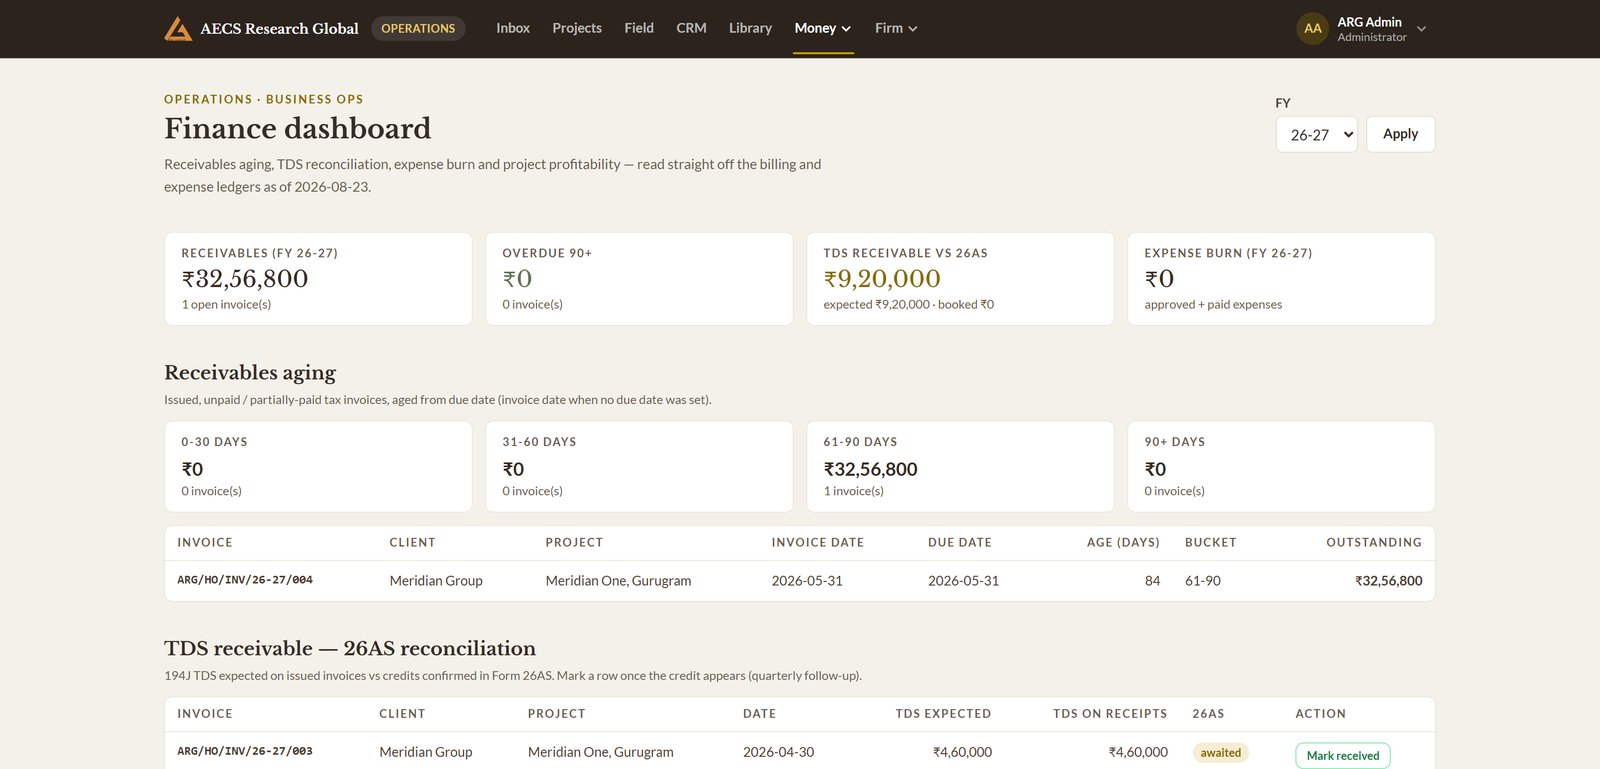Open the Library menu item
1600x769 pixels.
pyautogui.click(x=750, y=28)
